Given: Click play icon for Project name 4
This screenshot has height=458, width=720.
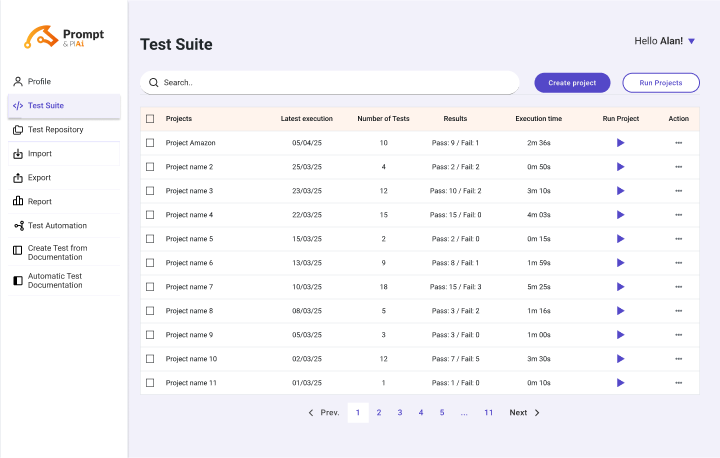Looking at the screenshot, I should pos(620,215).
